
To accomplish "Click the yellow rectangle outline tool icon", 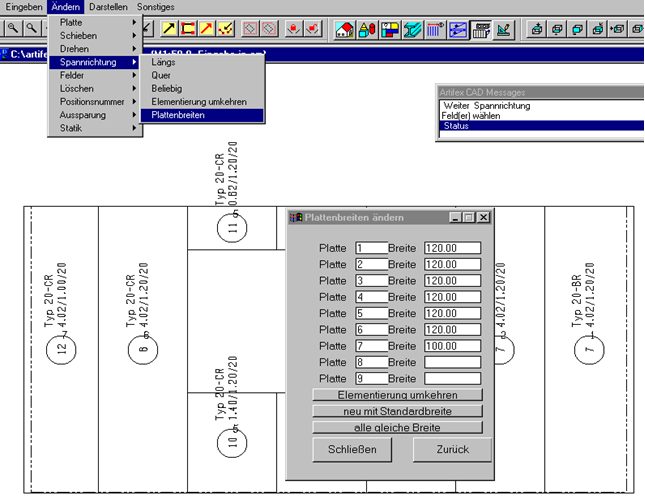I will [x=184, y=29].
